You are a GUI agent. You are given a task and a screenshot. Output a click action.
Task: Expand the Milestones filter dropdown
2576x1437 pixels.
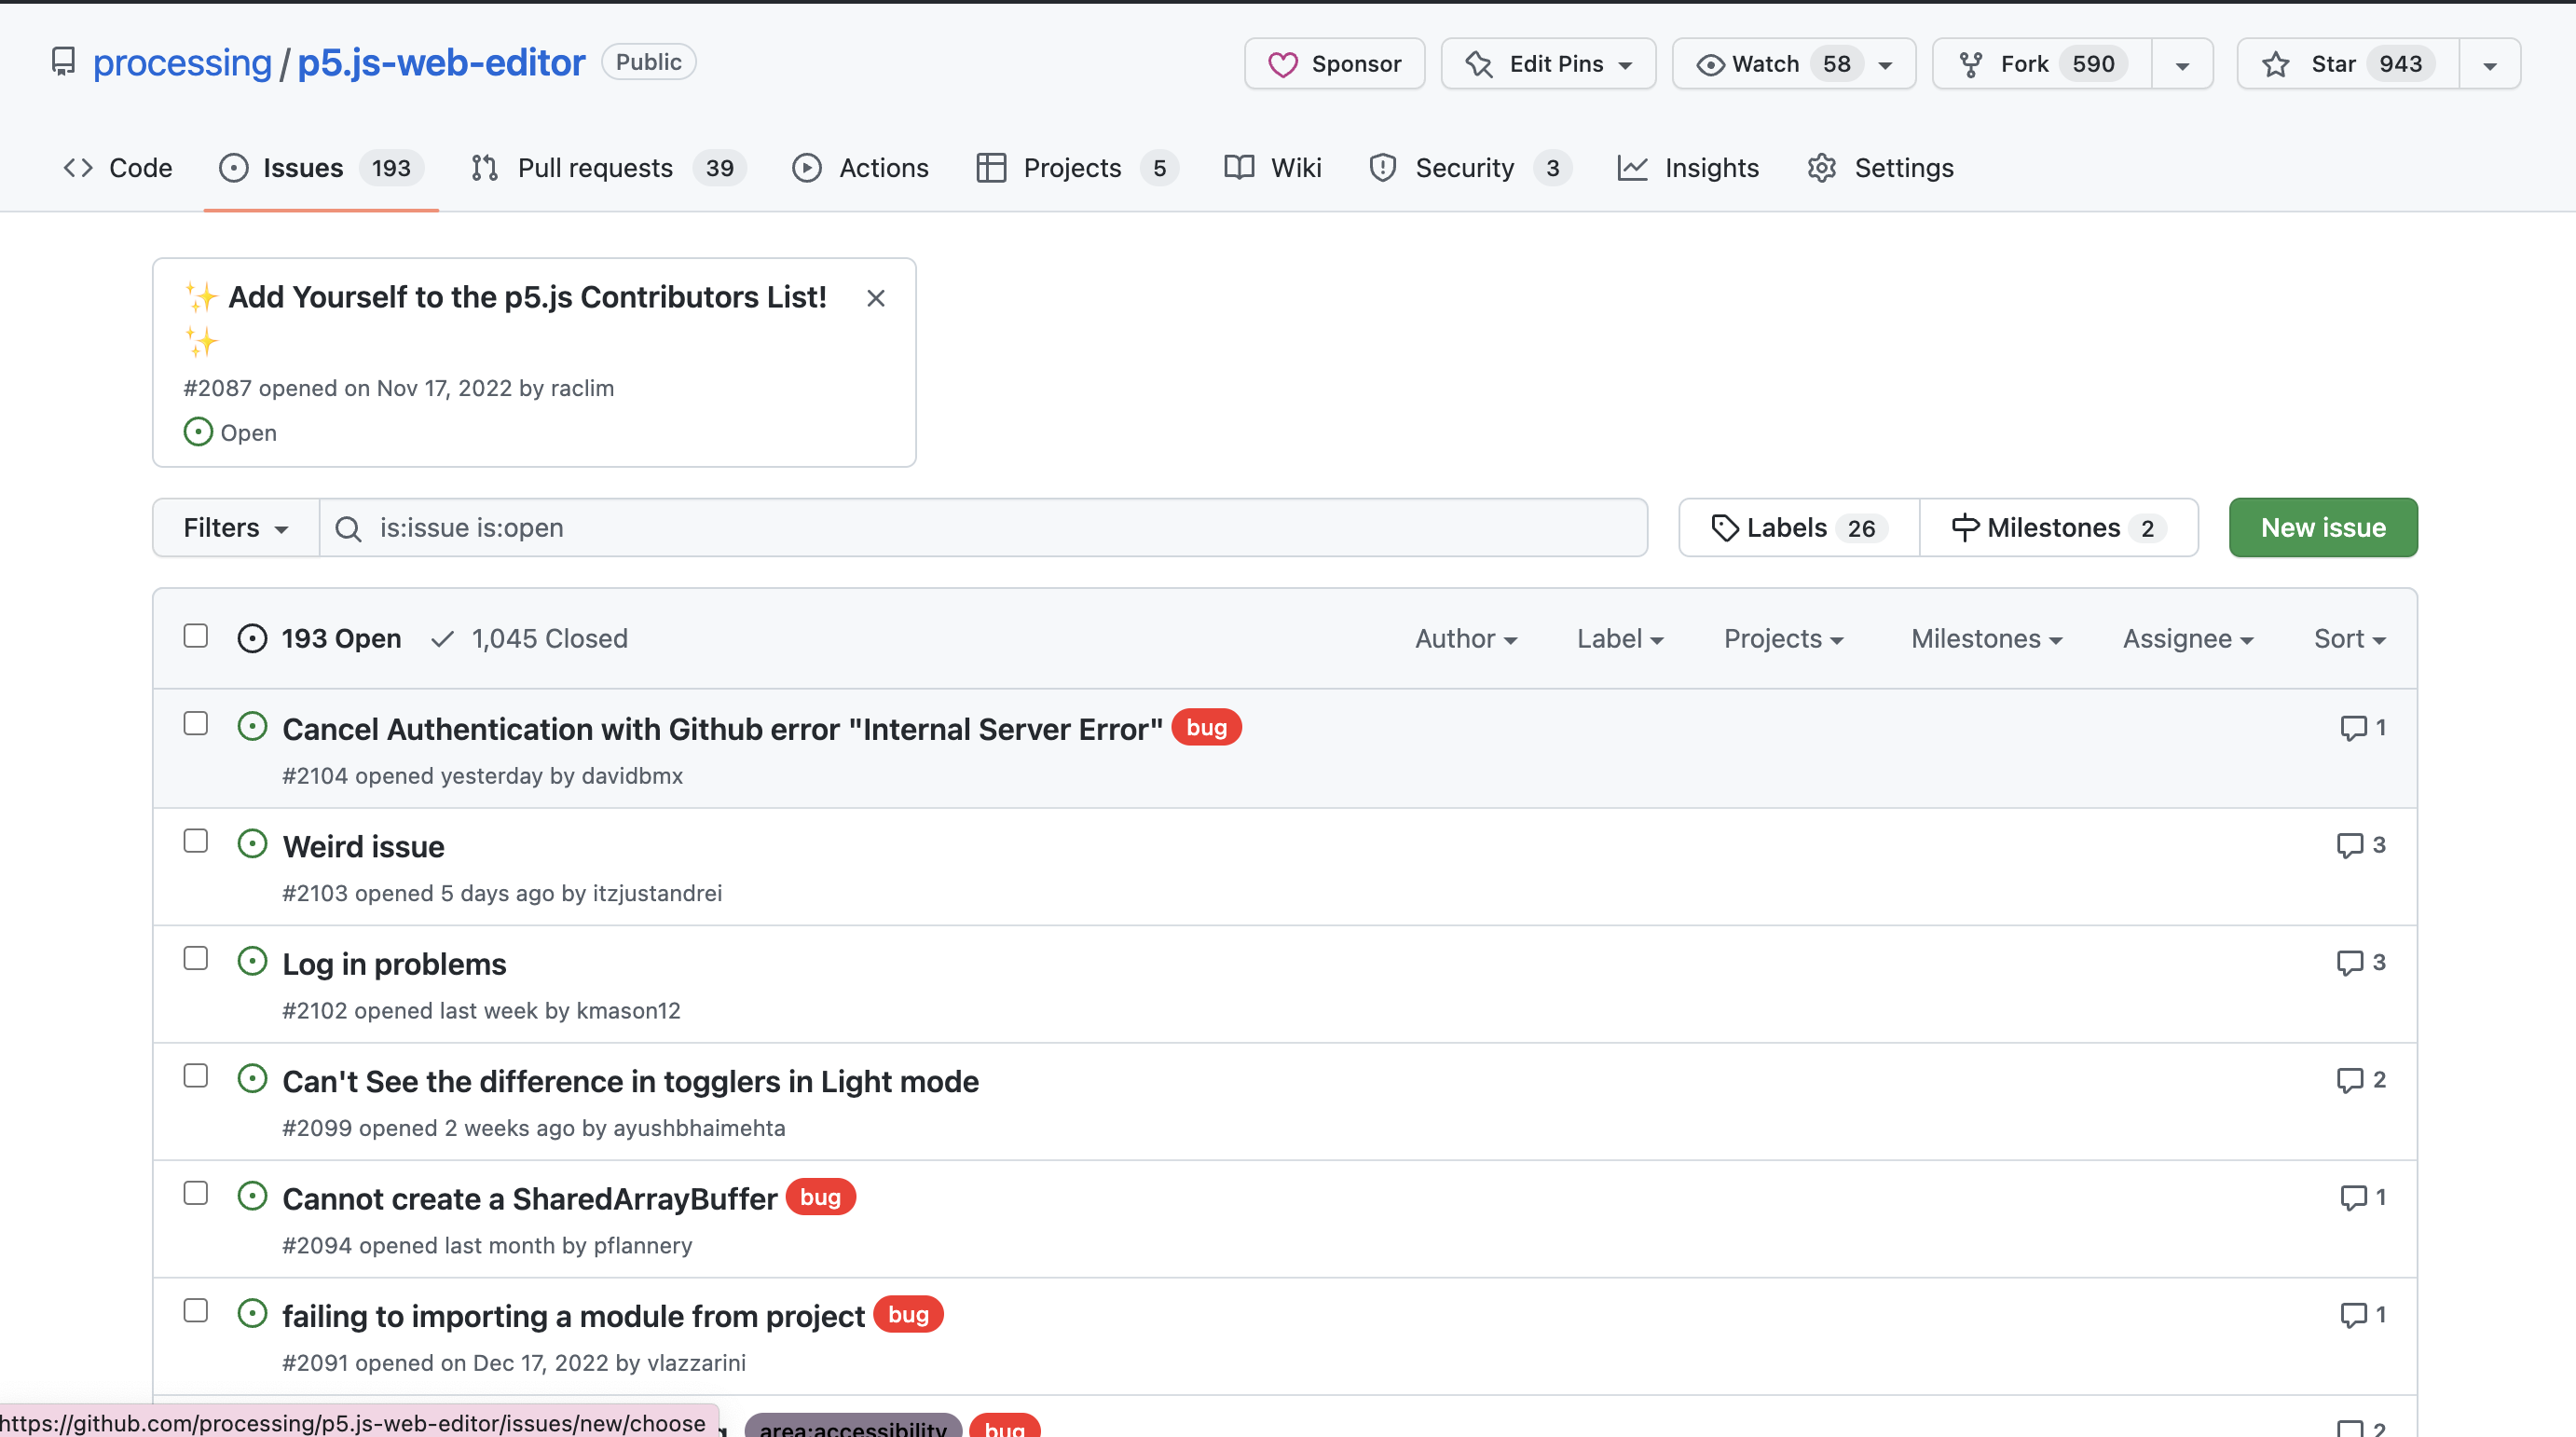(1986, 639)
